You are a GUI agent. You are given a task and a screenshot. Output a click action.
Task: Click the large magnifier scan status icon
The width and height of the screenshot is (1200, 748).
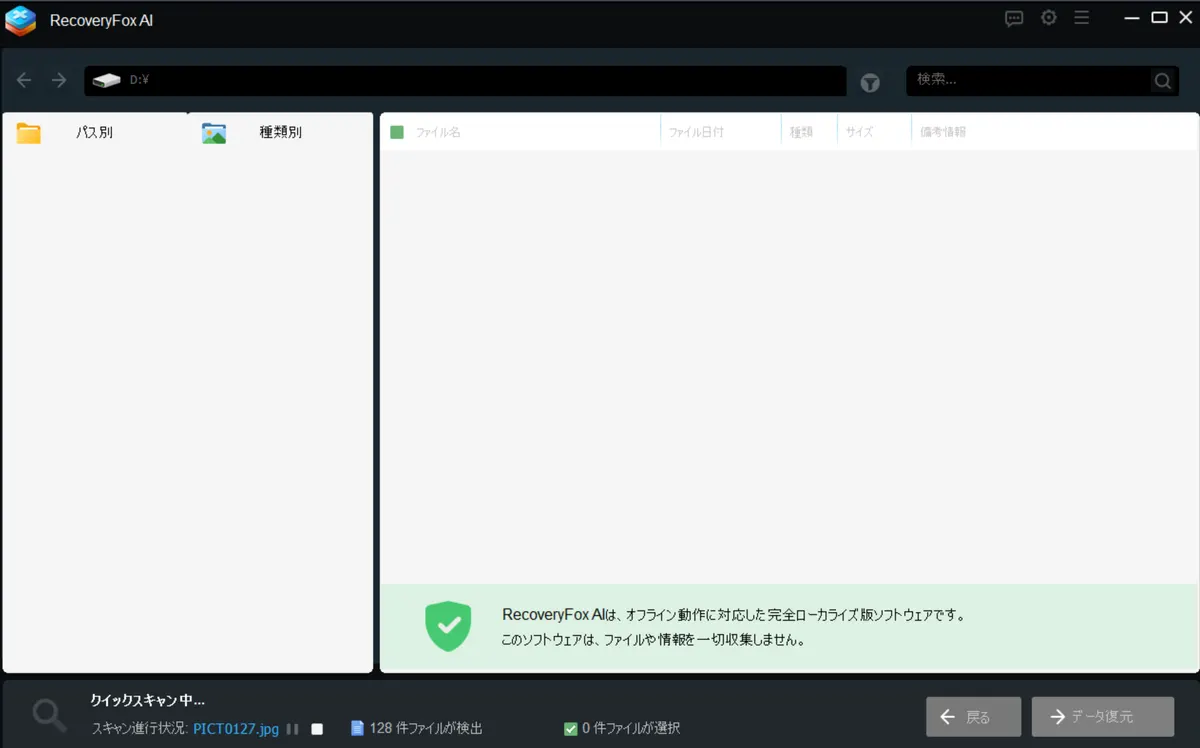49,714
